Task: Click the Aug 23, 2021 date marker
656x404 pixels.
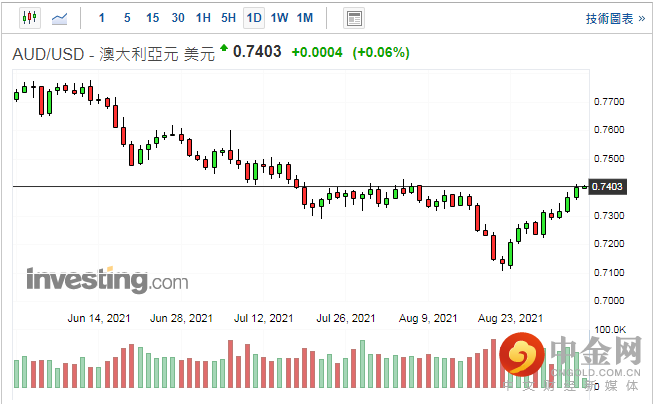Action: coord(511,317)
